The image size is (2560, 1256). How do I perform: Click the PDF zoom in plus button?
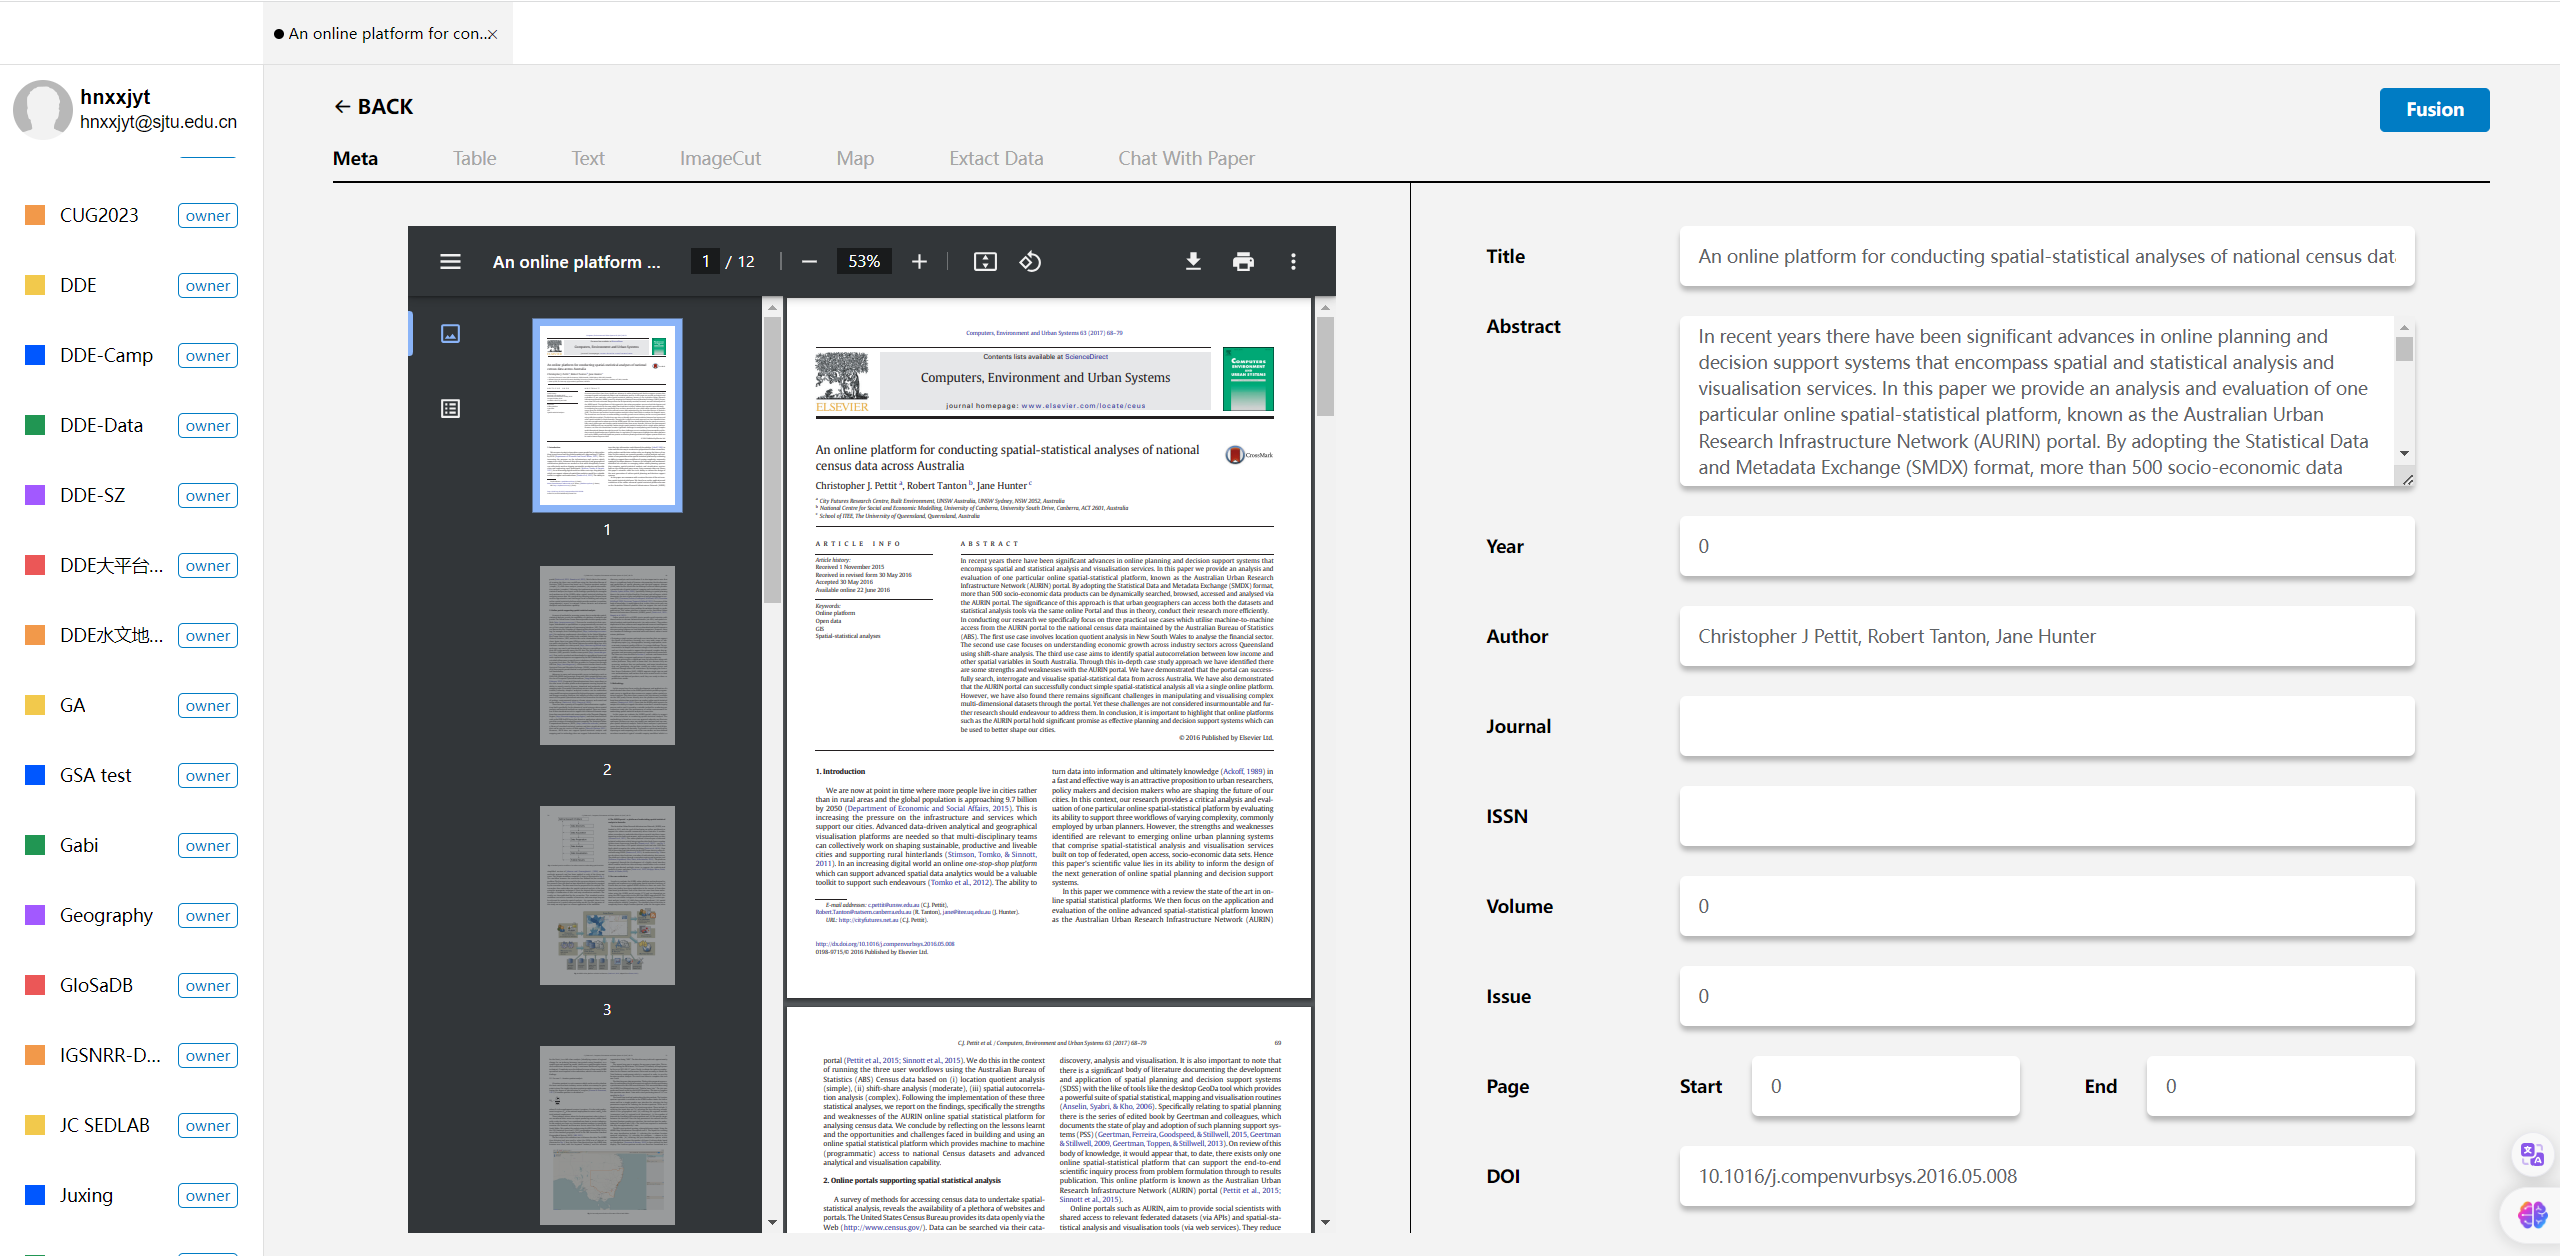[x=919, y=261]
